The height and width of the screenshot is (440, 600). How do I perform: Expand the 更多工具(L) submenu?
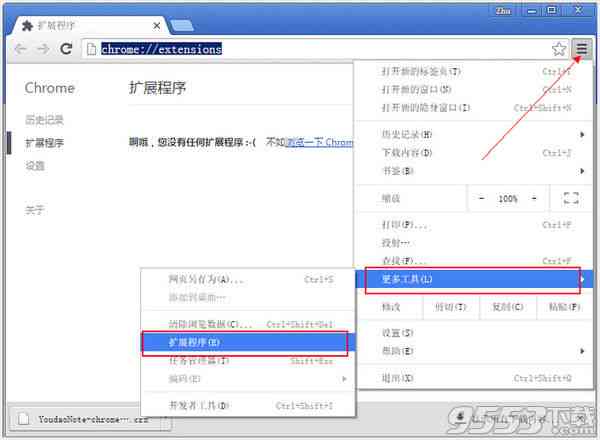(x=474, y=279)
